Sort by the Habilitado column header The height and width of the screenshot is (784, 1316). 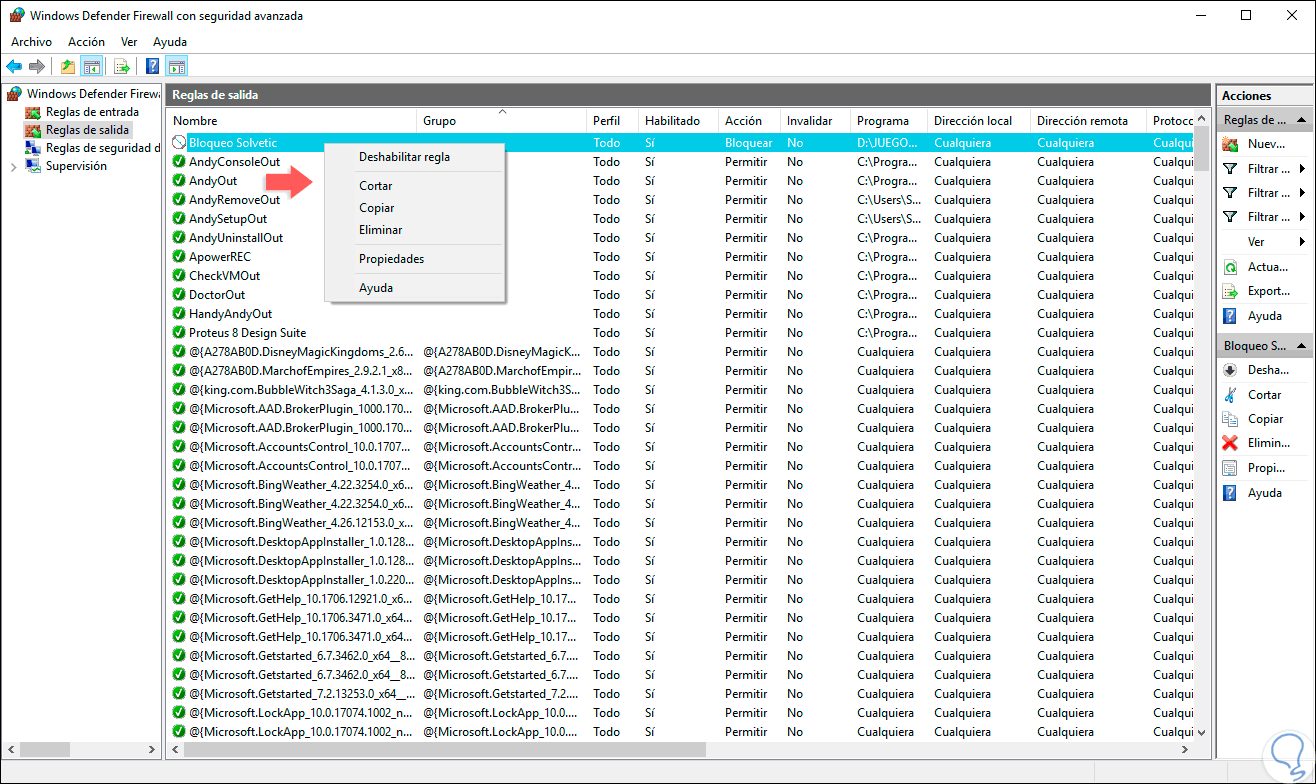[x=678, y=121]
